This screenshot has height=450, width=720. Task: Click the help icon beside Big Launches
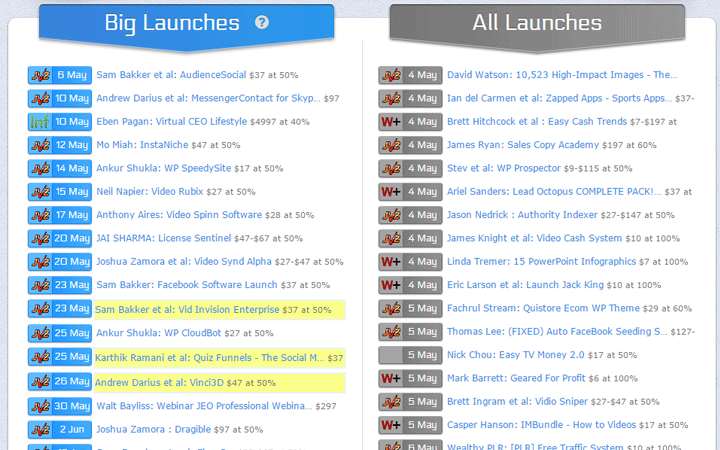coord(262,22)
